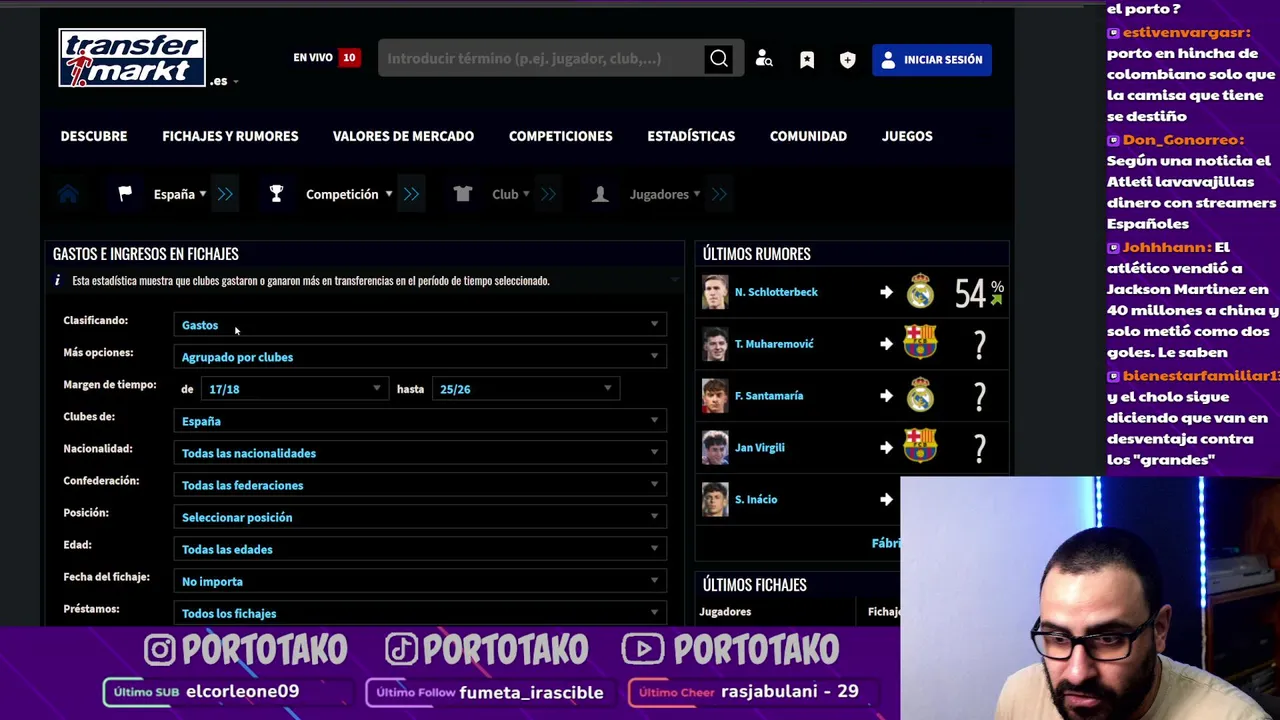
Task: Click Real Madrid crest in Santamaría row
Action: click(x=920, y=395)
